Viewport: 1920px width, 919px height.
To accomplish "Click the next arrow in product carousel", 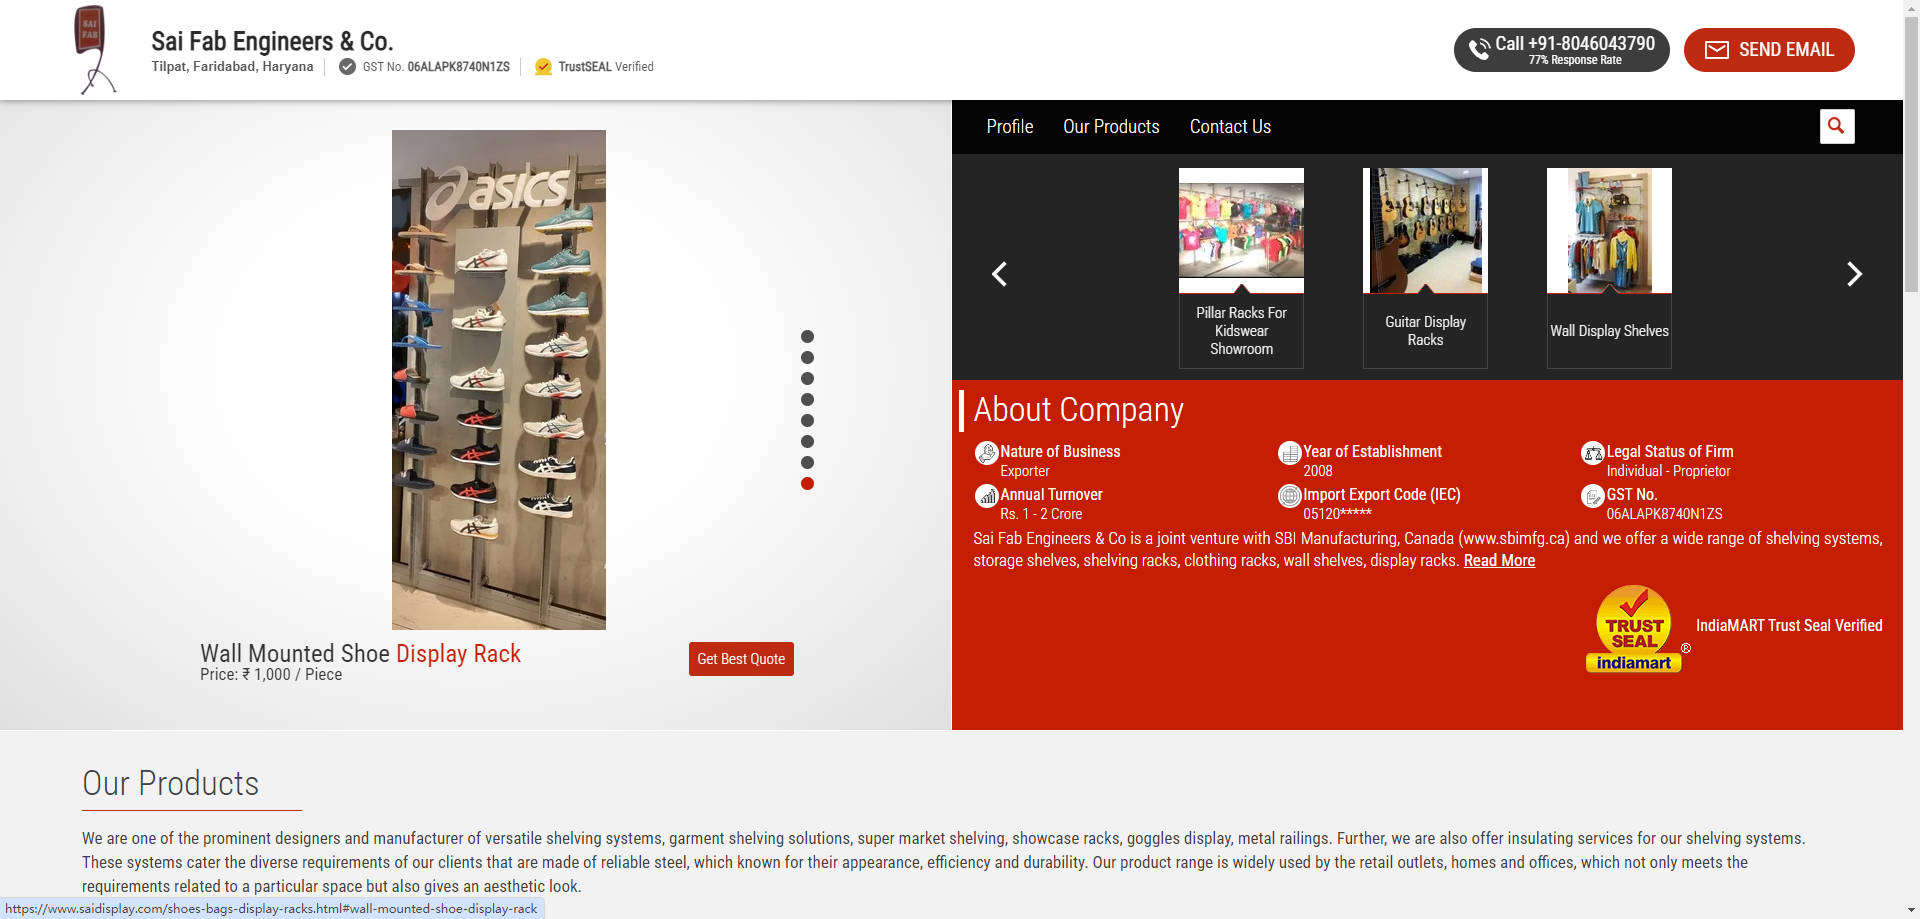I will coord(1854,274).
